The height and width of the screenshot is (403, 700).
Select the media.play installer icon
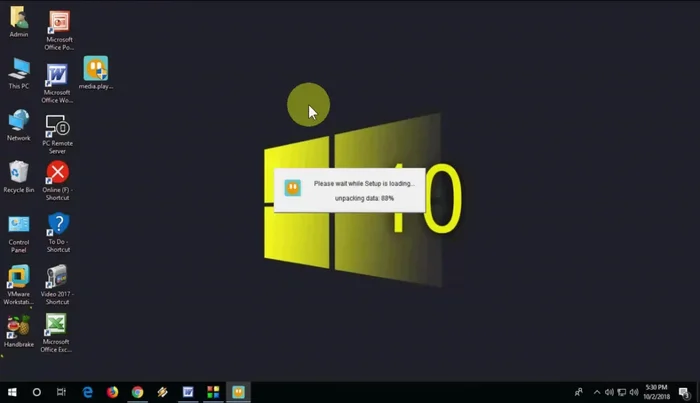96,73
